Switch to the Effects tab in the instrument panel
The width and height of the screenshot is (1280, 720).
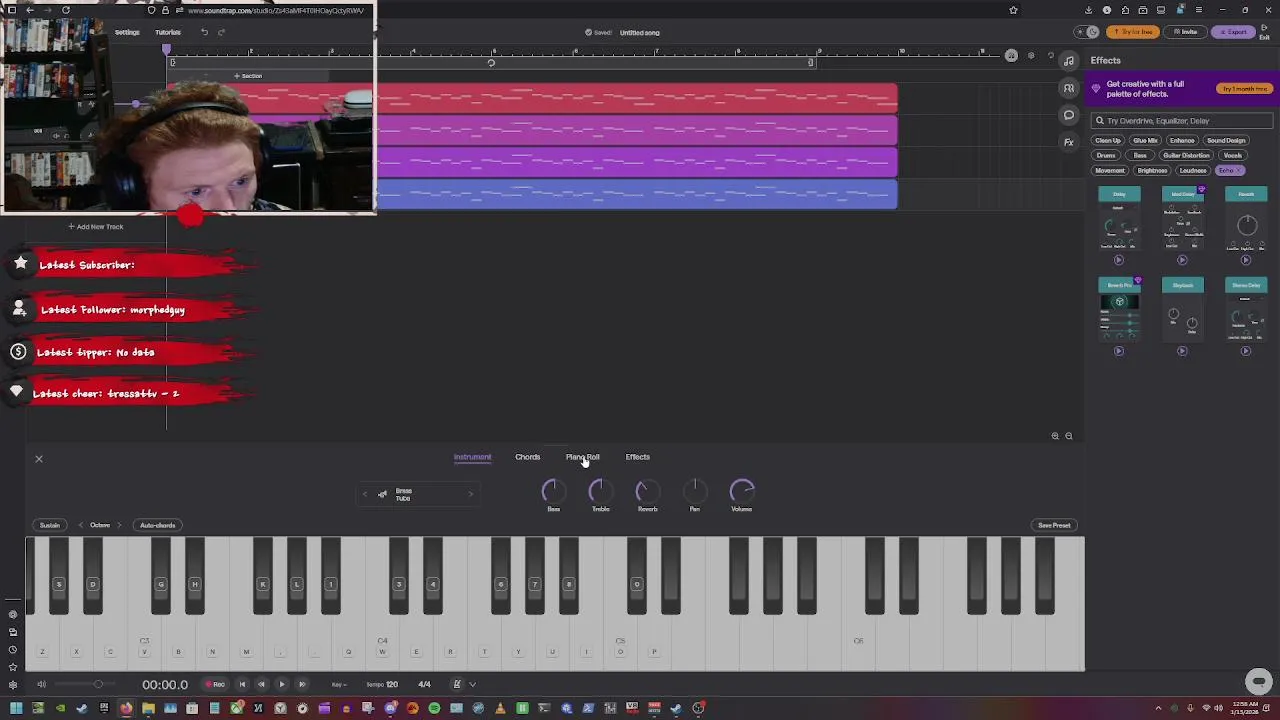point(637,457)
